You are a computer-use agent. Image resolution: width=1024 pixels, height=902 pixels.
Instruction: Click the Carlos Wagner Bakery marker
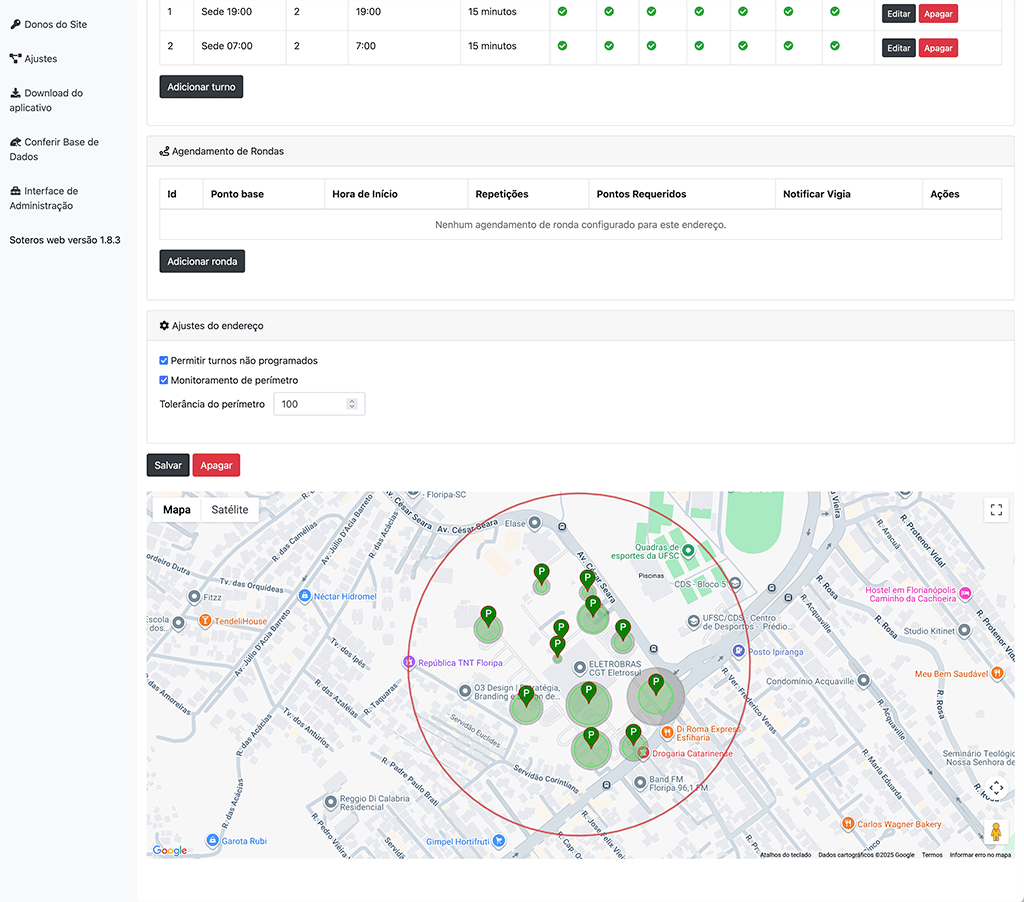[x=848, y=824]
